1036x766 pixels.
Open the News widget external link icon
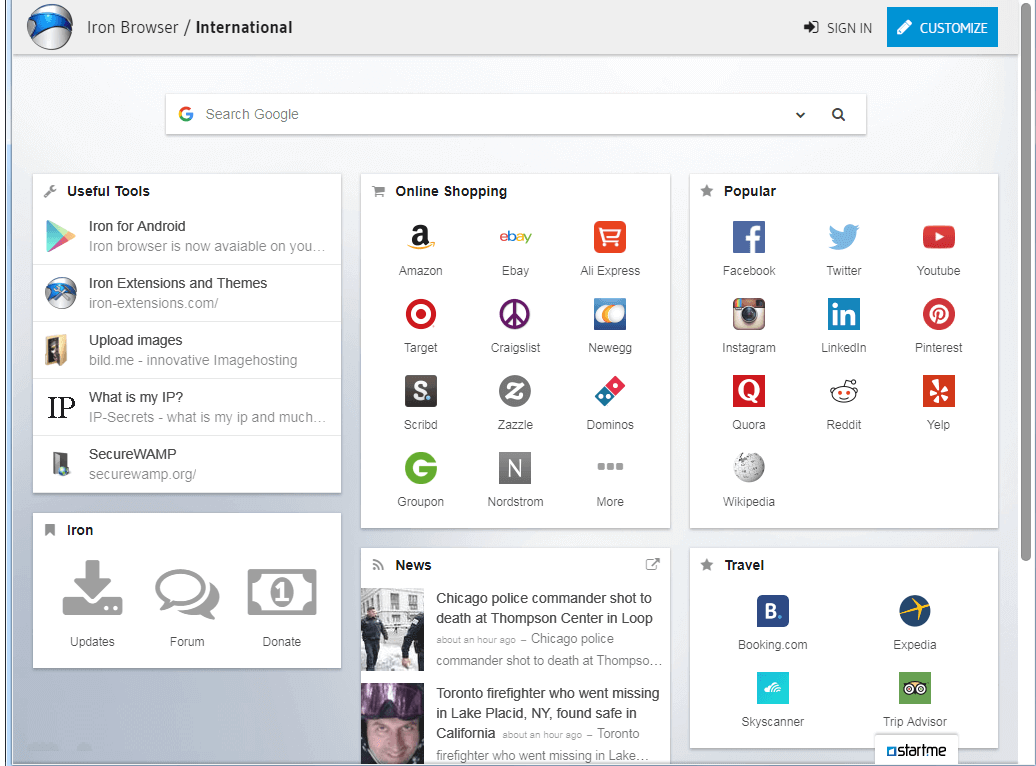coord(652,564)
